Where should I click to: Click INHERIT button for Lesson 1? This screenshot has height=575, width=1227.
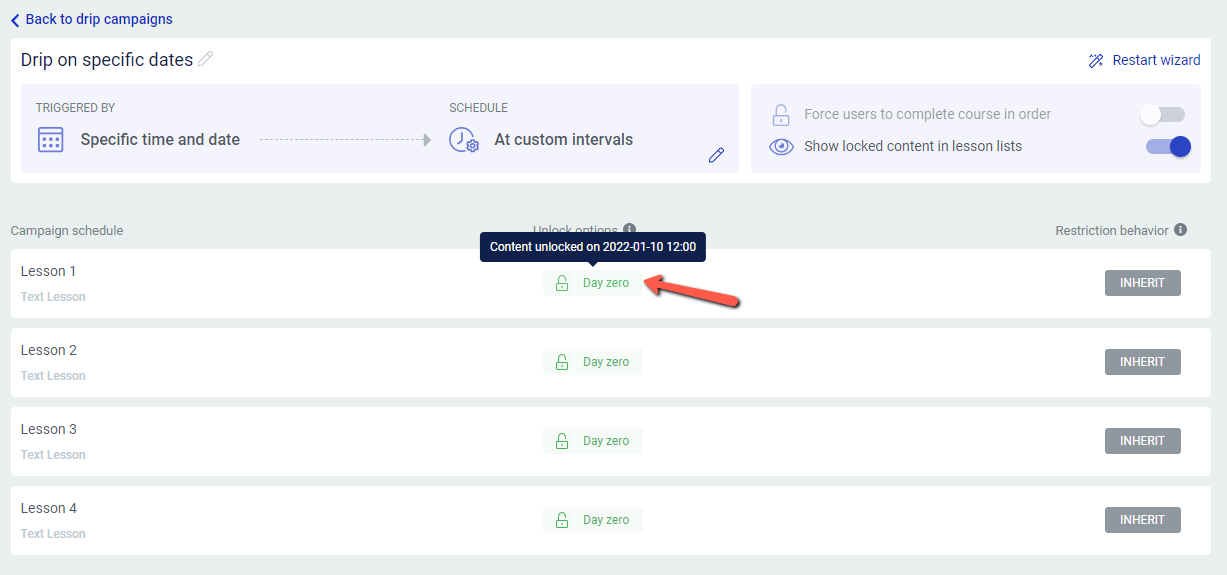point(1142,283)
